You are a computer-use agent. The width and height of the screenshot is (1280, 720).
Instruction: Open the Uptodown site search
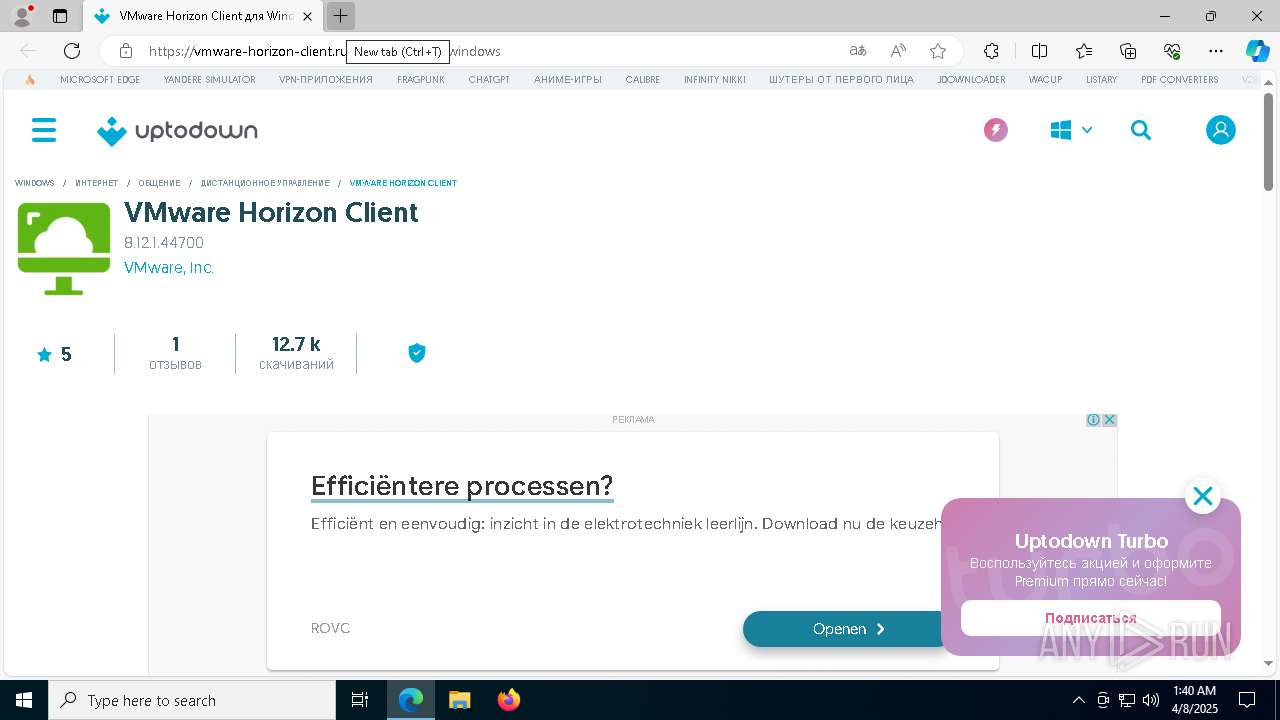(1141, 130)
